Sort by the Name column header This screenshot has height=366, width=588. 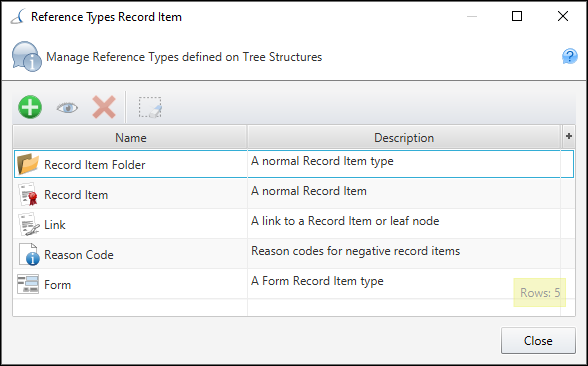point(130,138)
